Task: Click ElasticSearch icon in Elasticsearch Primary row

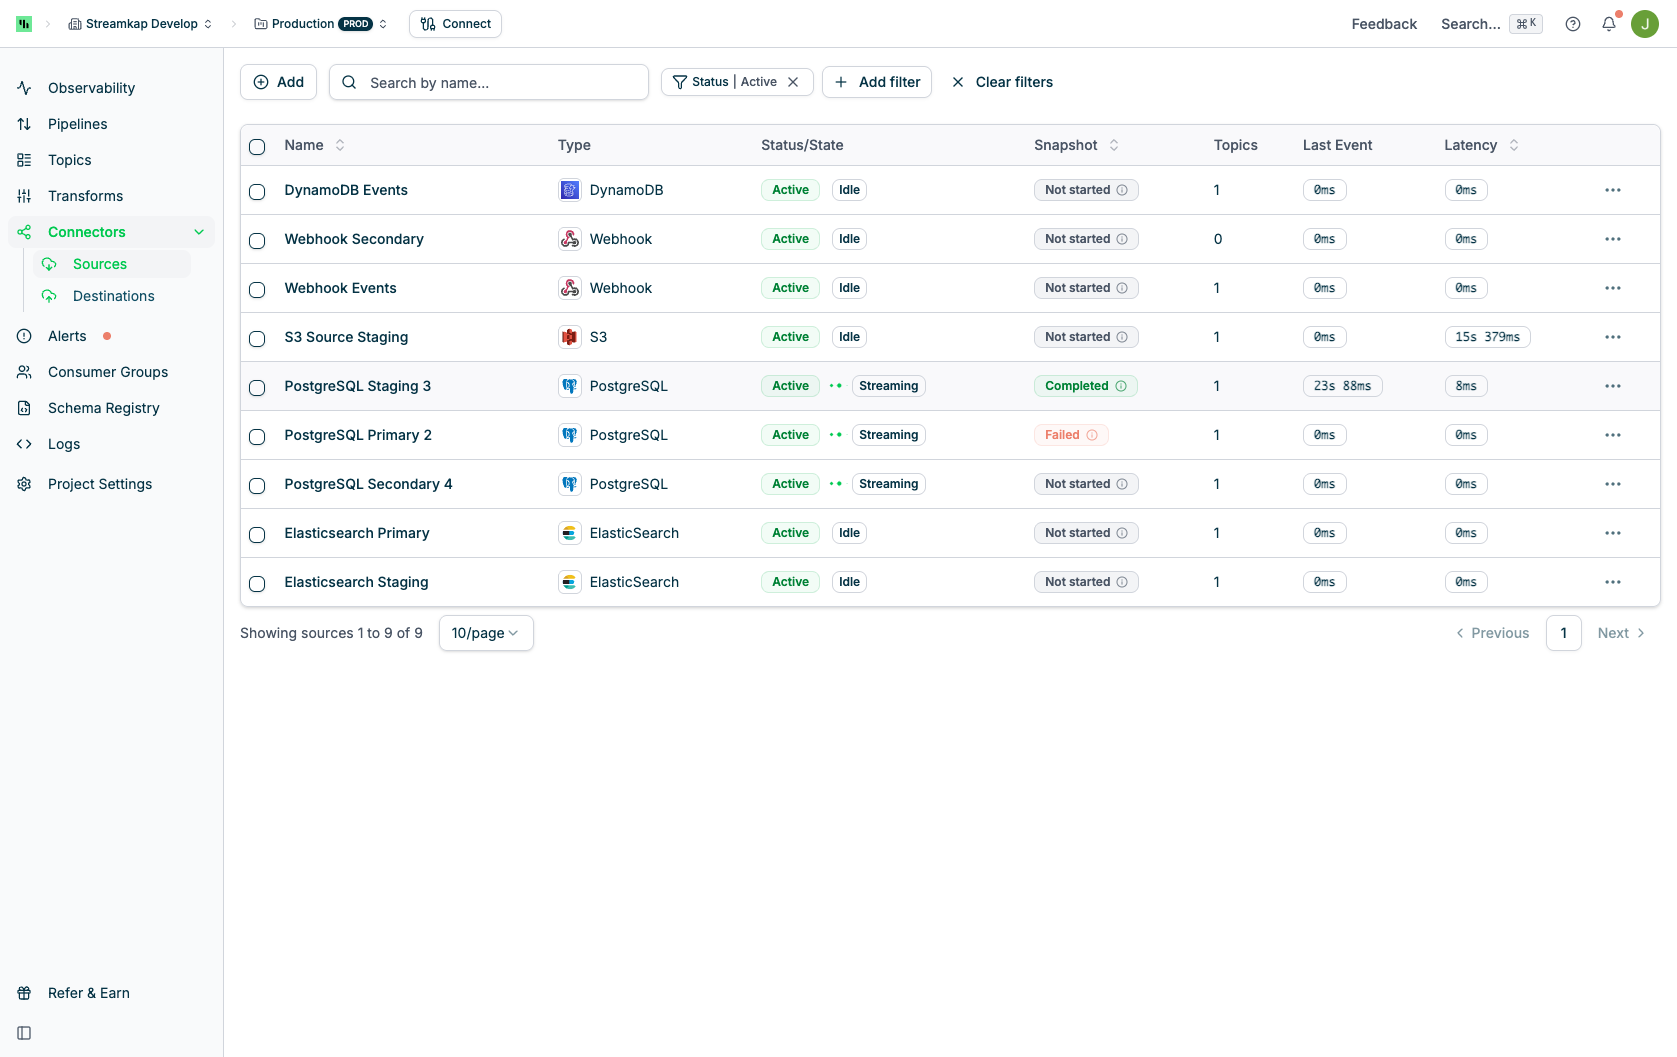Action: [x=570, y=533]
